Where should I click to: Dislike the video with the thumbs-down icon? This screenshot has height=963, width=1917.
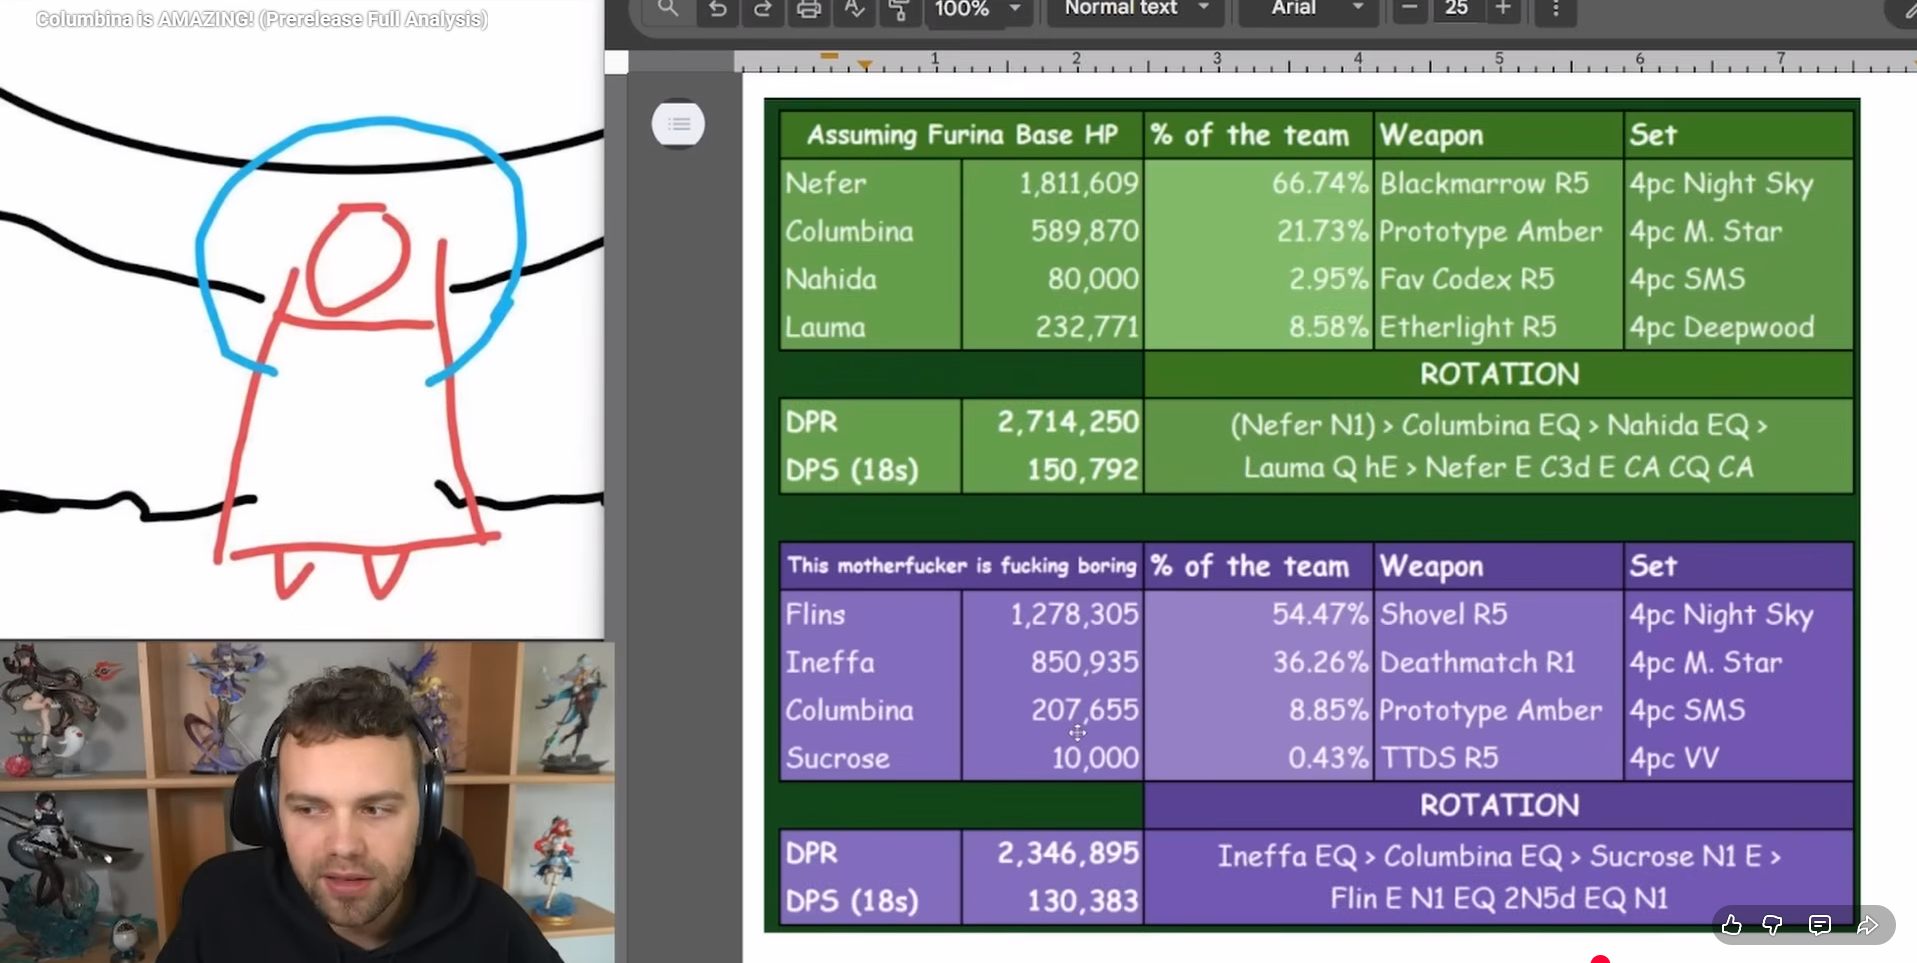[x=1773, y=926]
